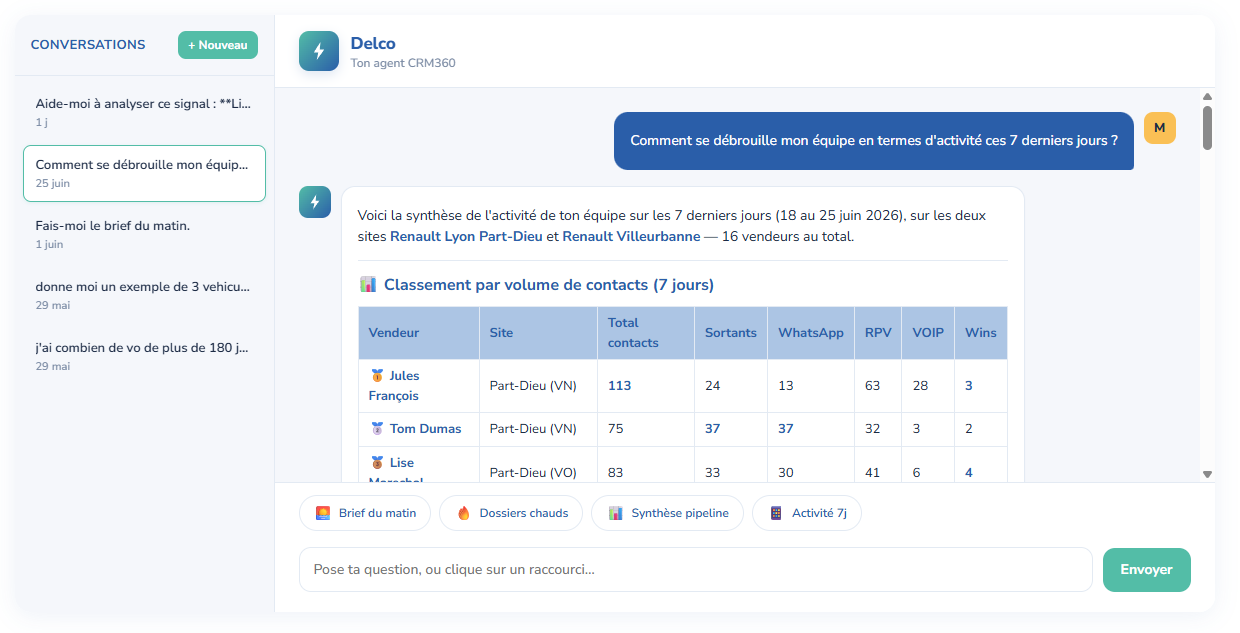Click the Delco title in header

click(x=373, y=43)
